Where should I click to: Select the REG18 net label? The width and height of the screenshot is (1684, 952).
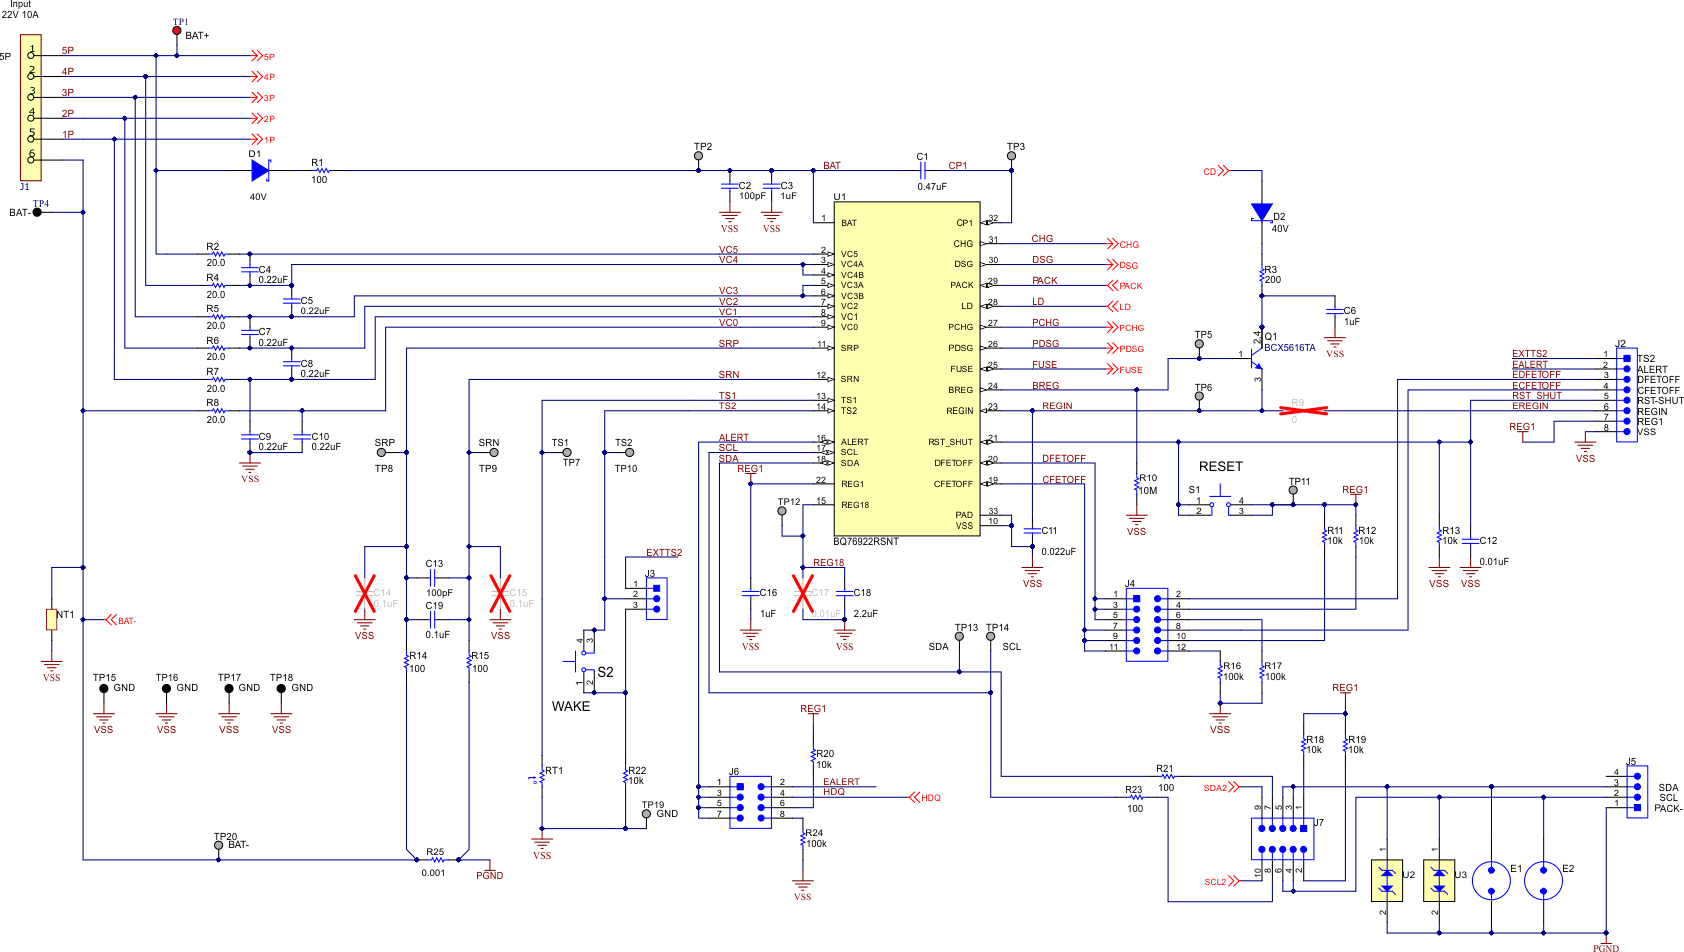[x=829, y=562]
